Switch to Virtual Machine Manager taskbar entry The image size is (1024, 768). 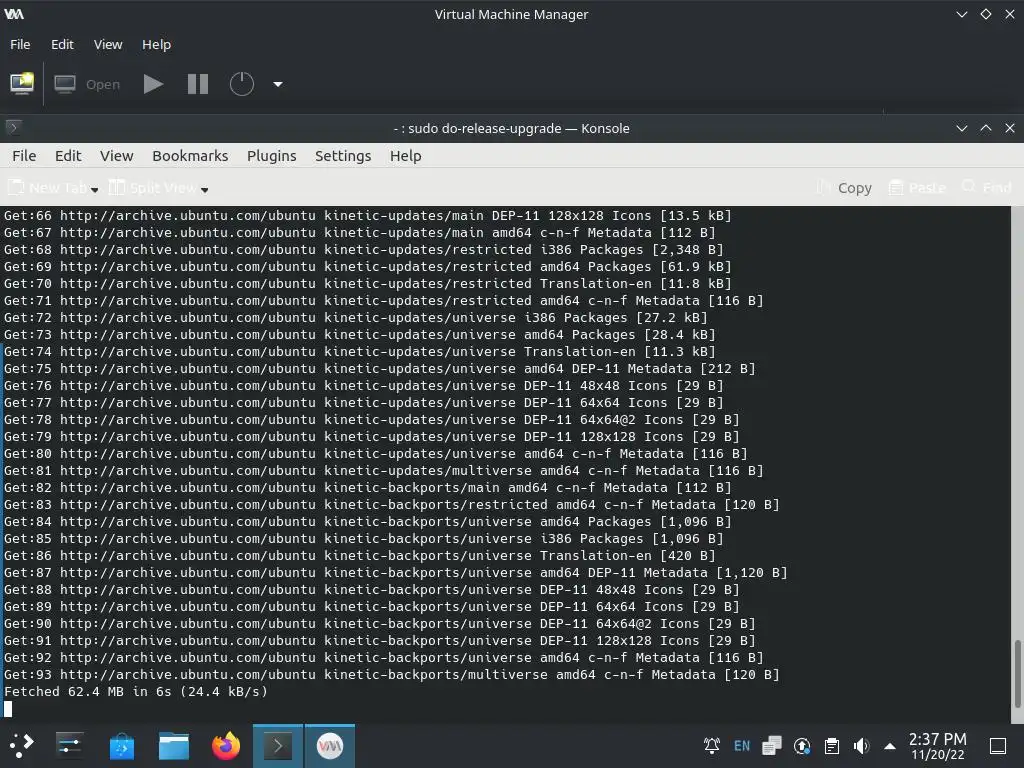click(330, 745)
